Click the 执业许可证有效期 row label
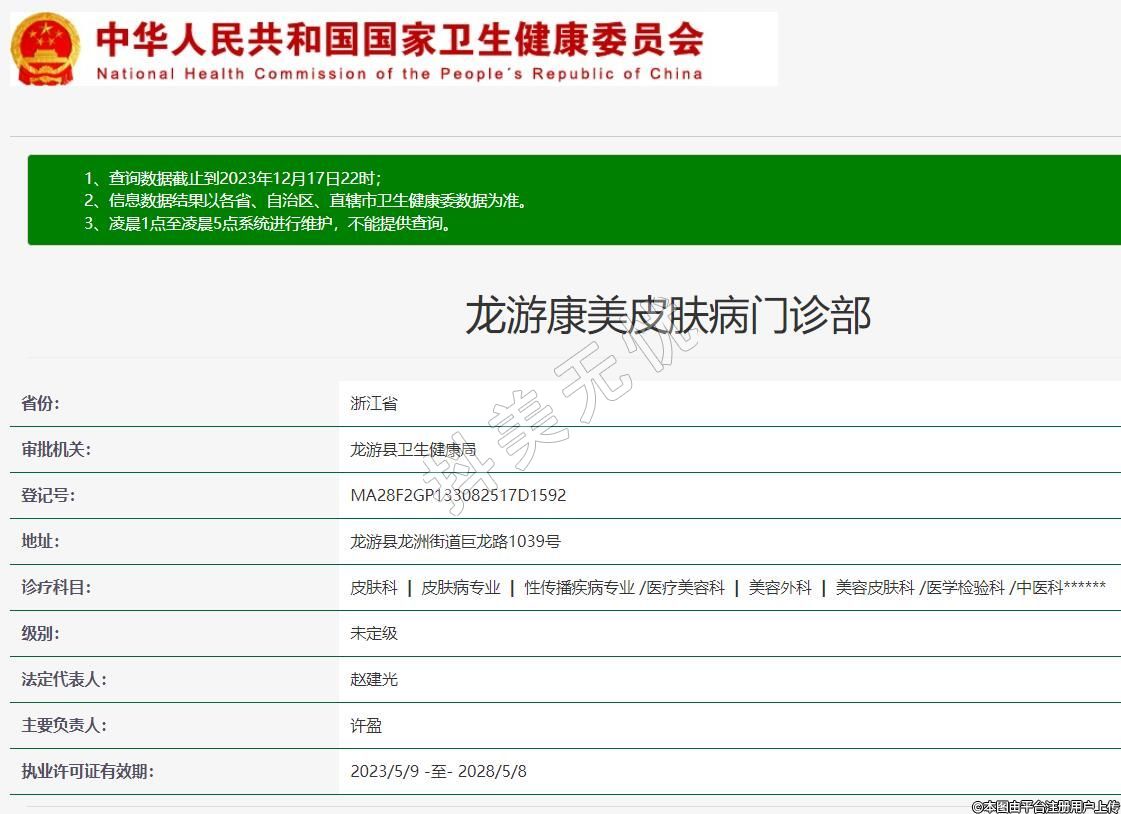This screenshot has height=814, width=1121. tap(88, 772)
